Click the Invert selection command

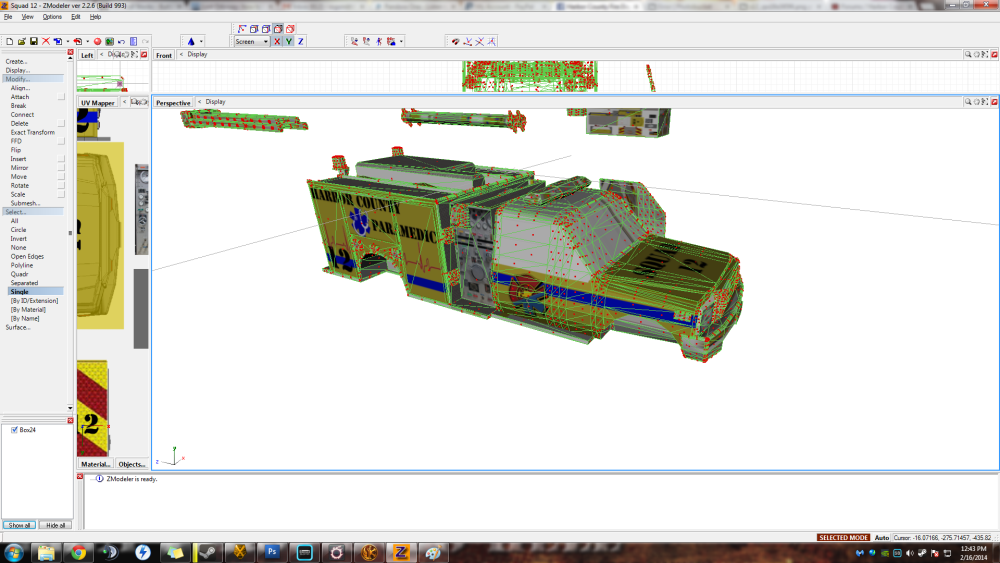click(18, 238)
